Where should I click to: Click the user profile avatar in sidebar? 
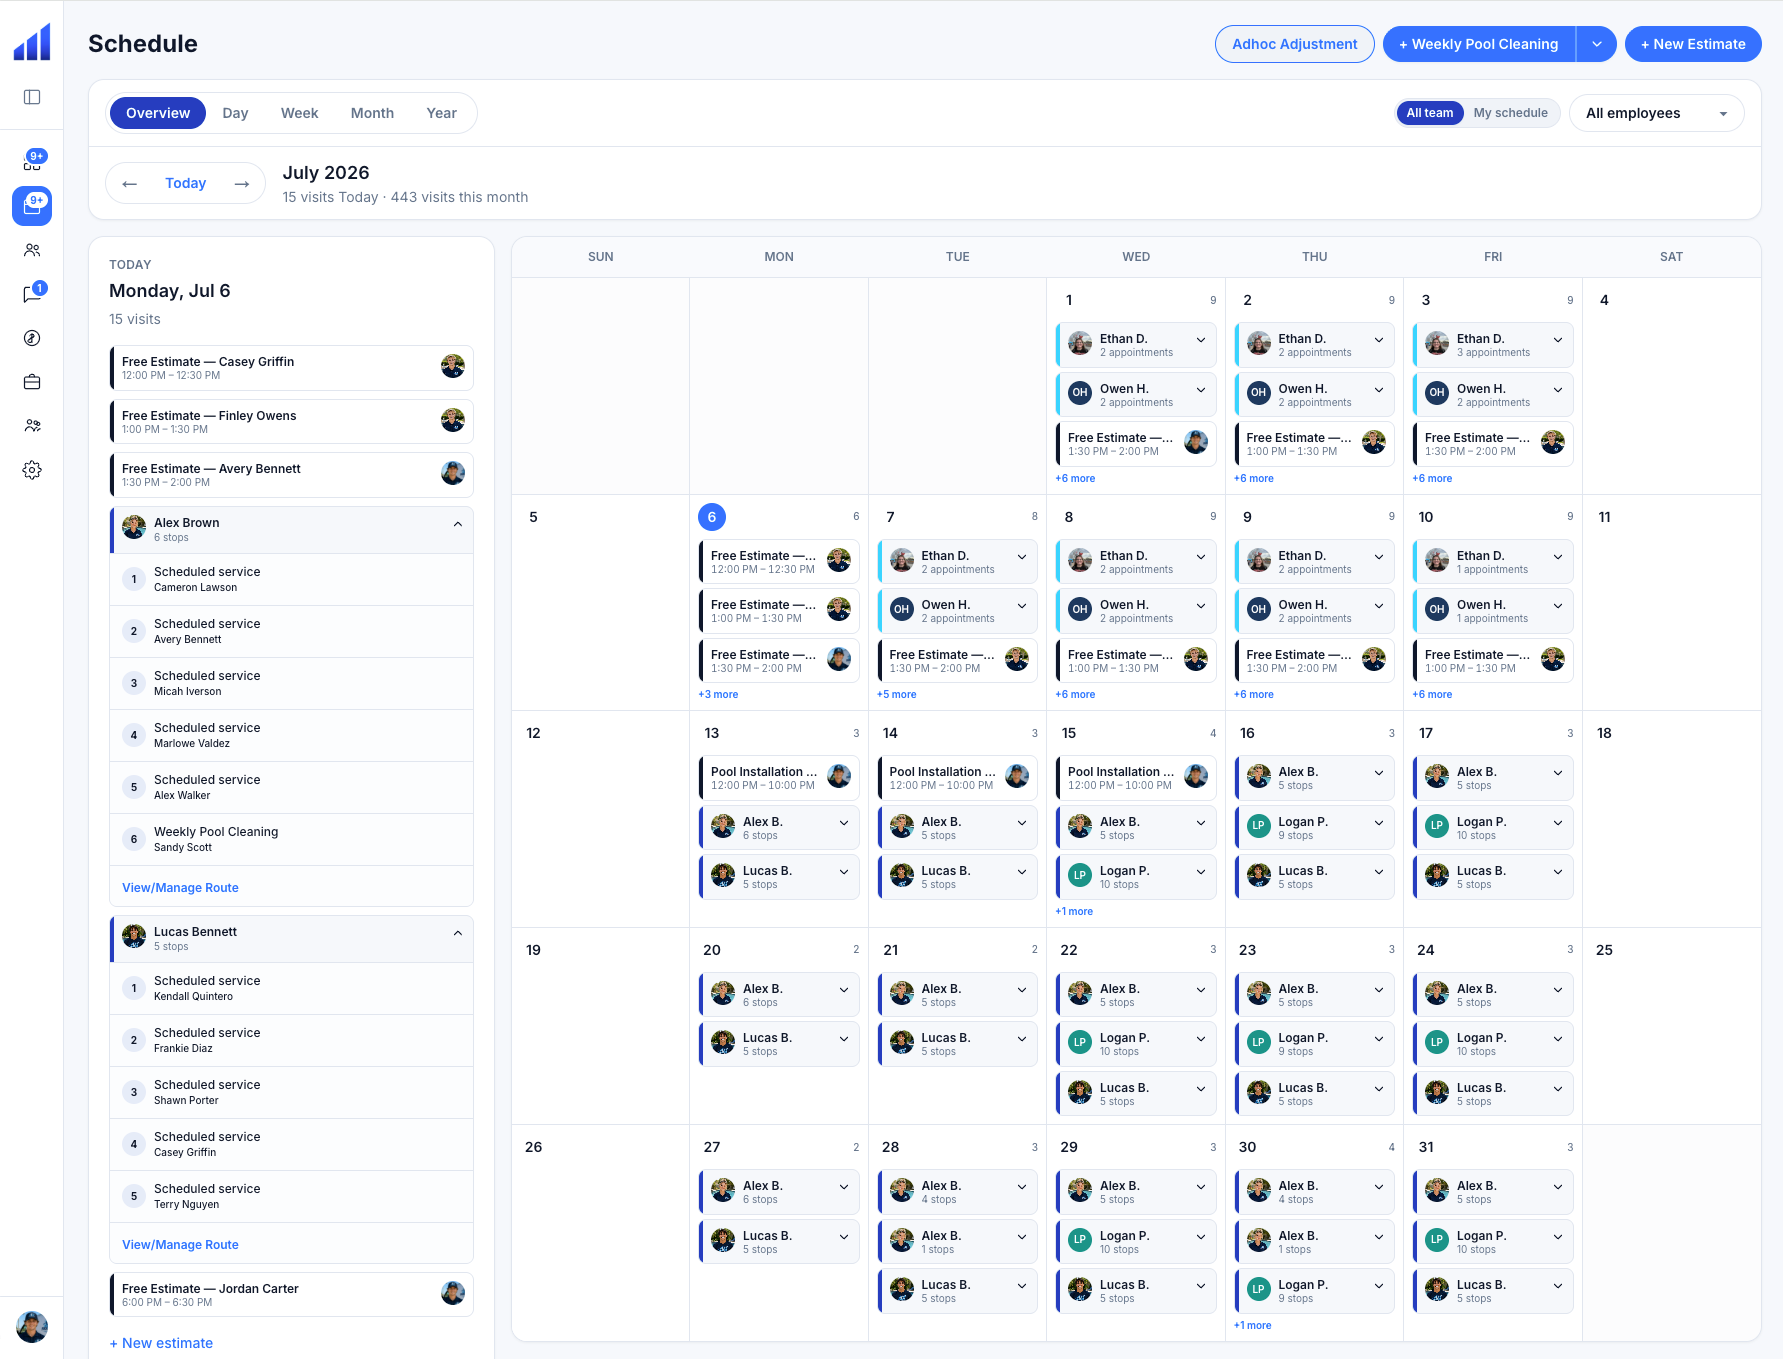32,1327
